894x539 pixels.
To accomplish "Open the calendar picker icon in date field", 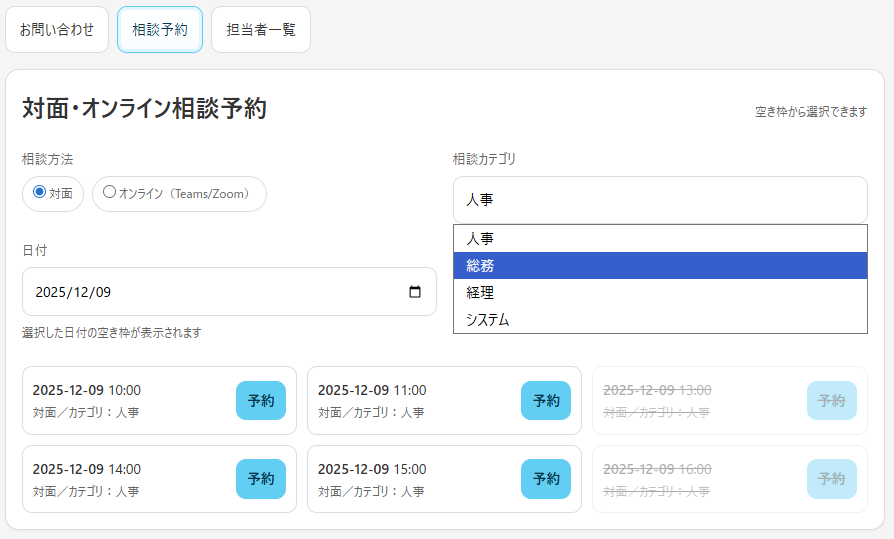I will [415, 292].
